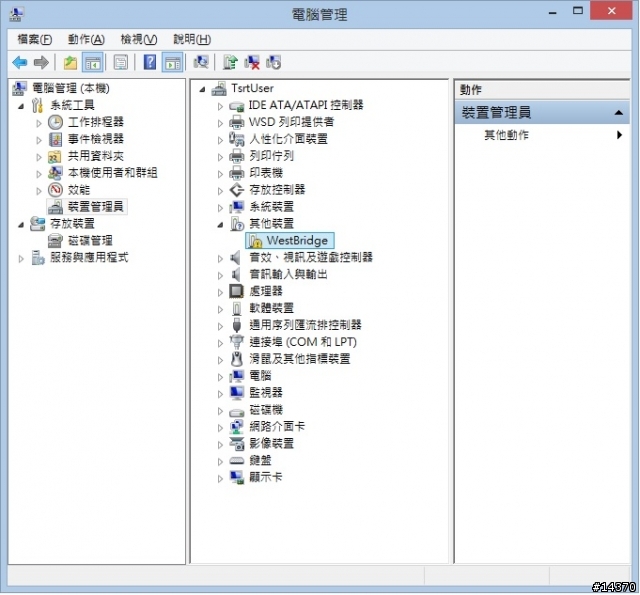Click the 網路介面卡 network icon
Viewport: 640px width, 595px height.
click(236, 427)
